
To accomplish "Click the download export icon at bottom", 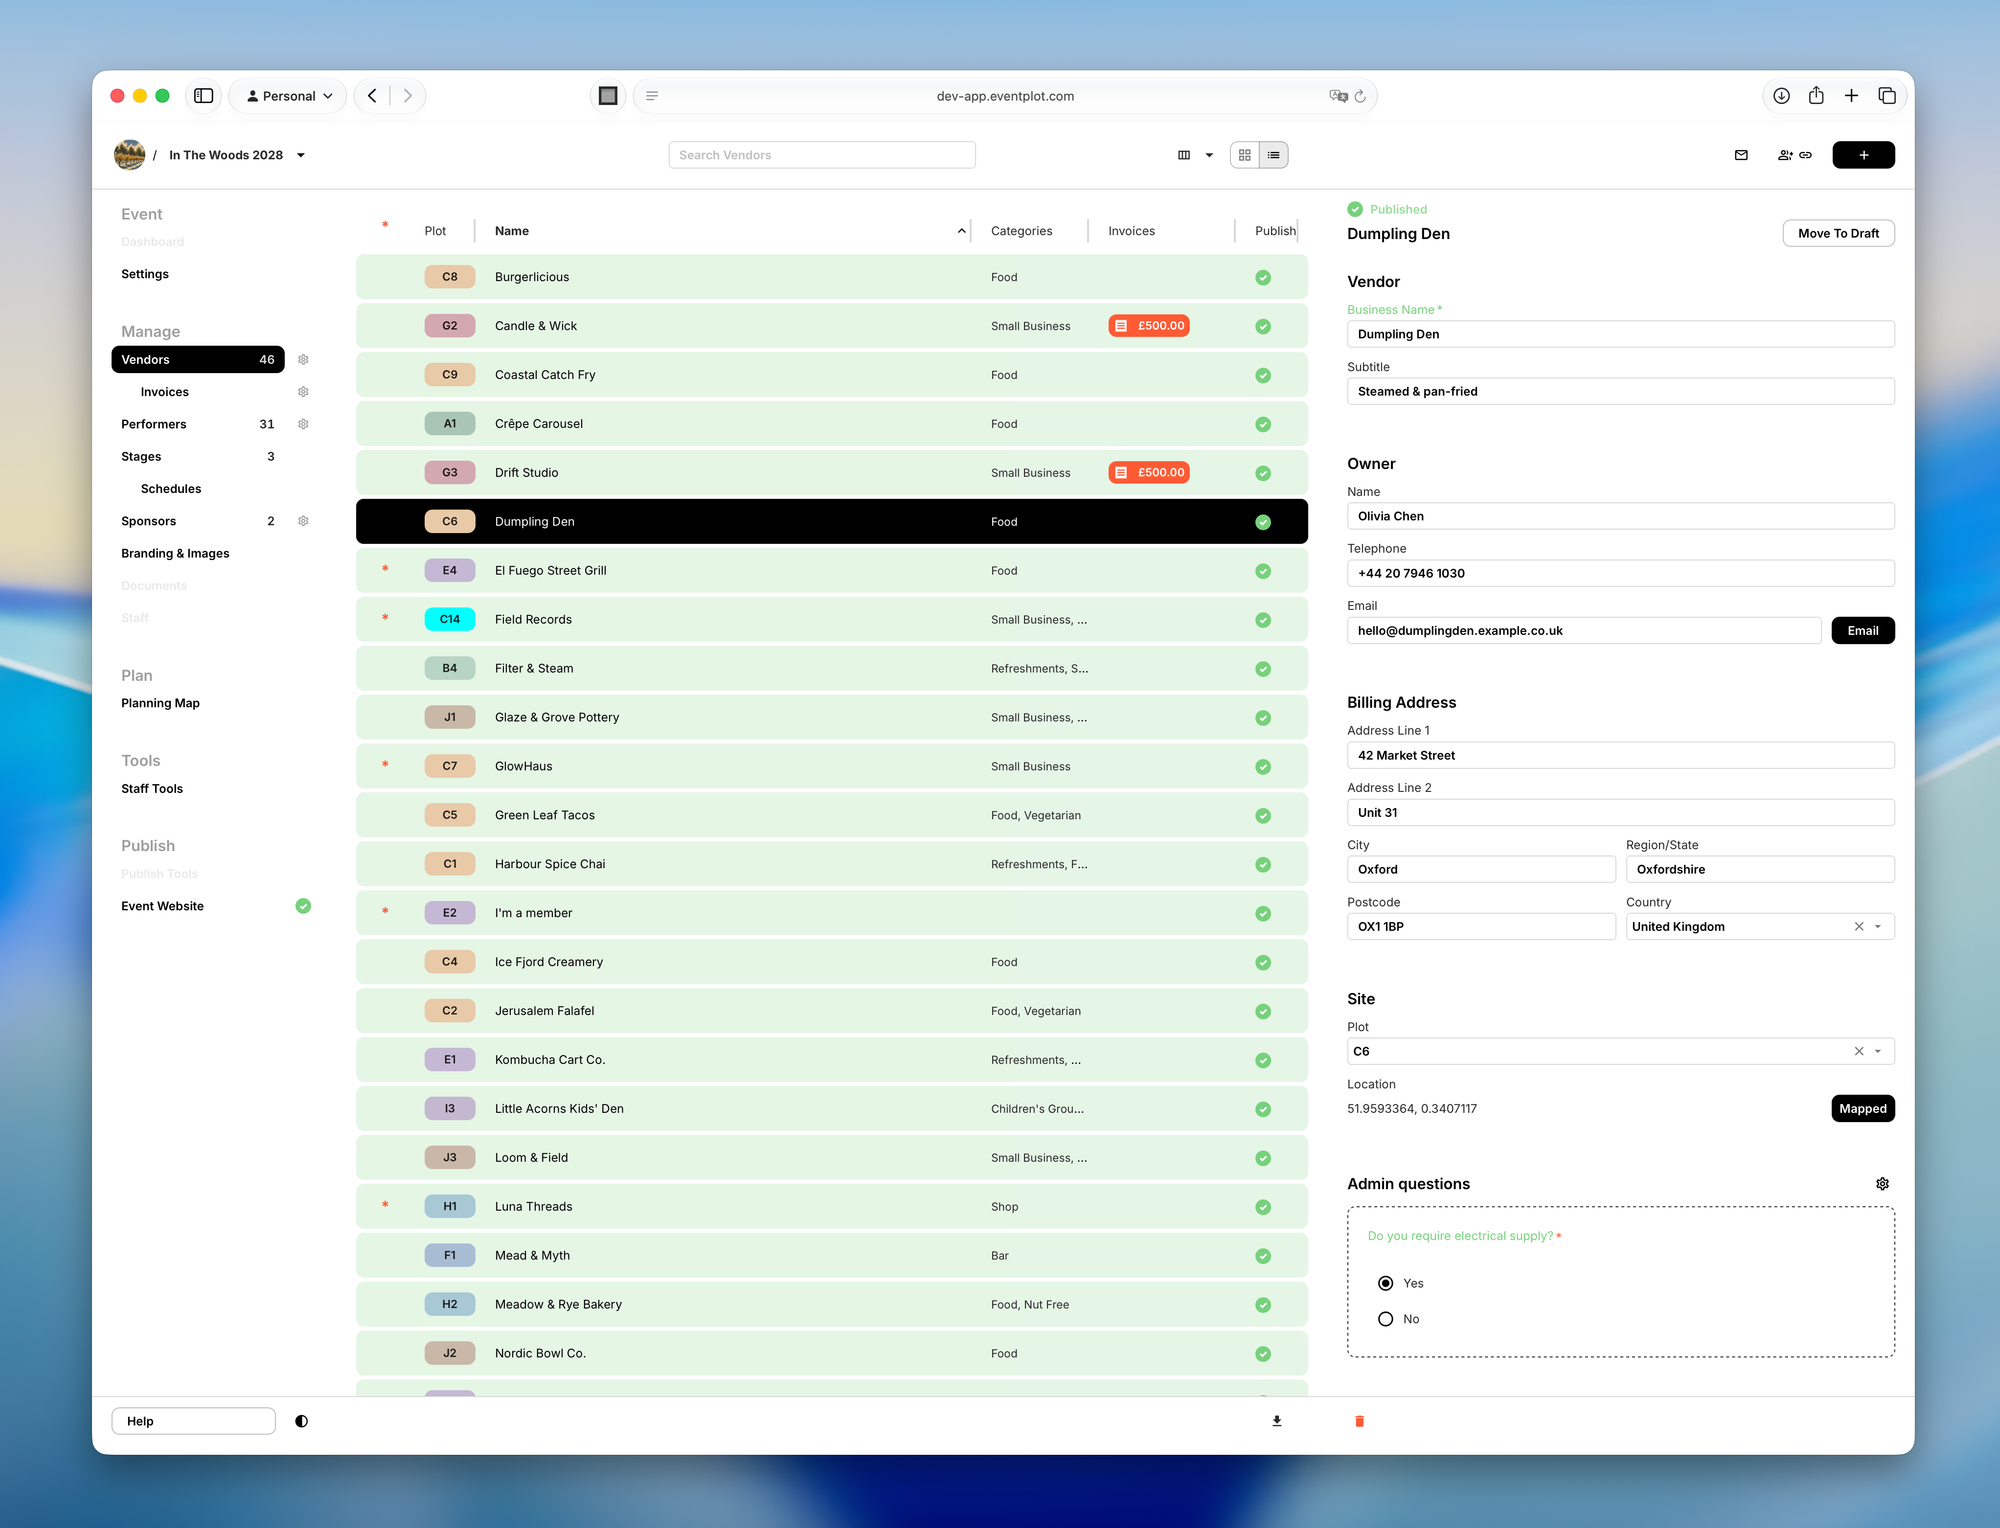I will coord(1277,1421).
